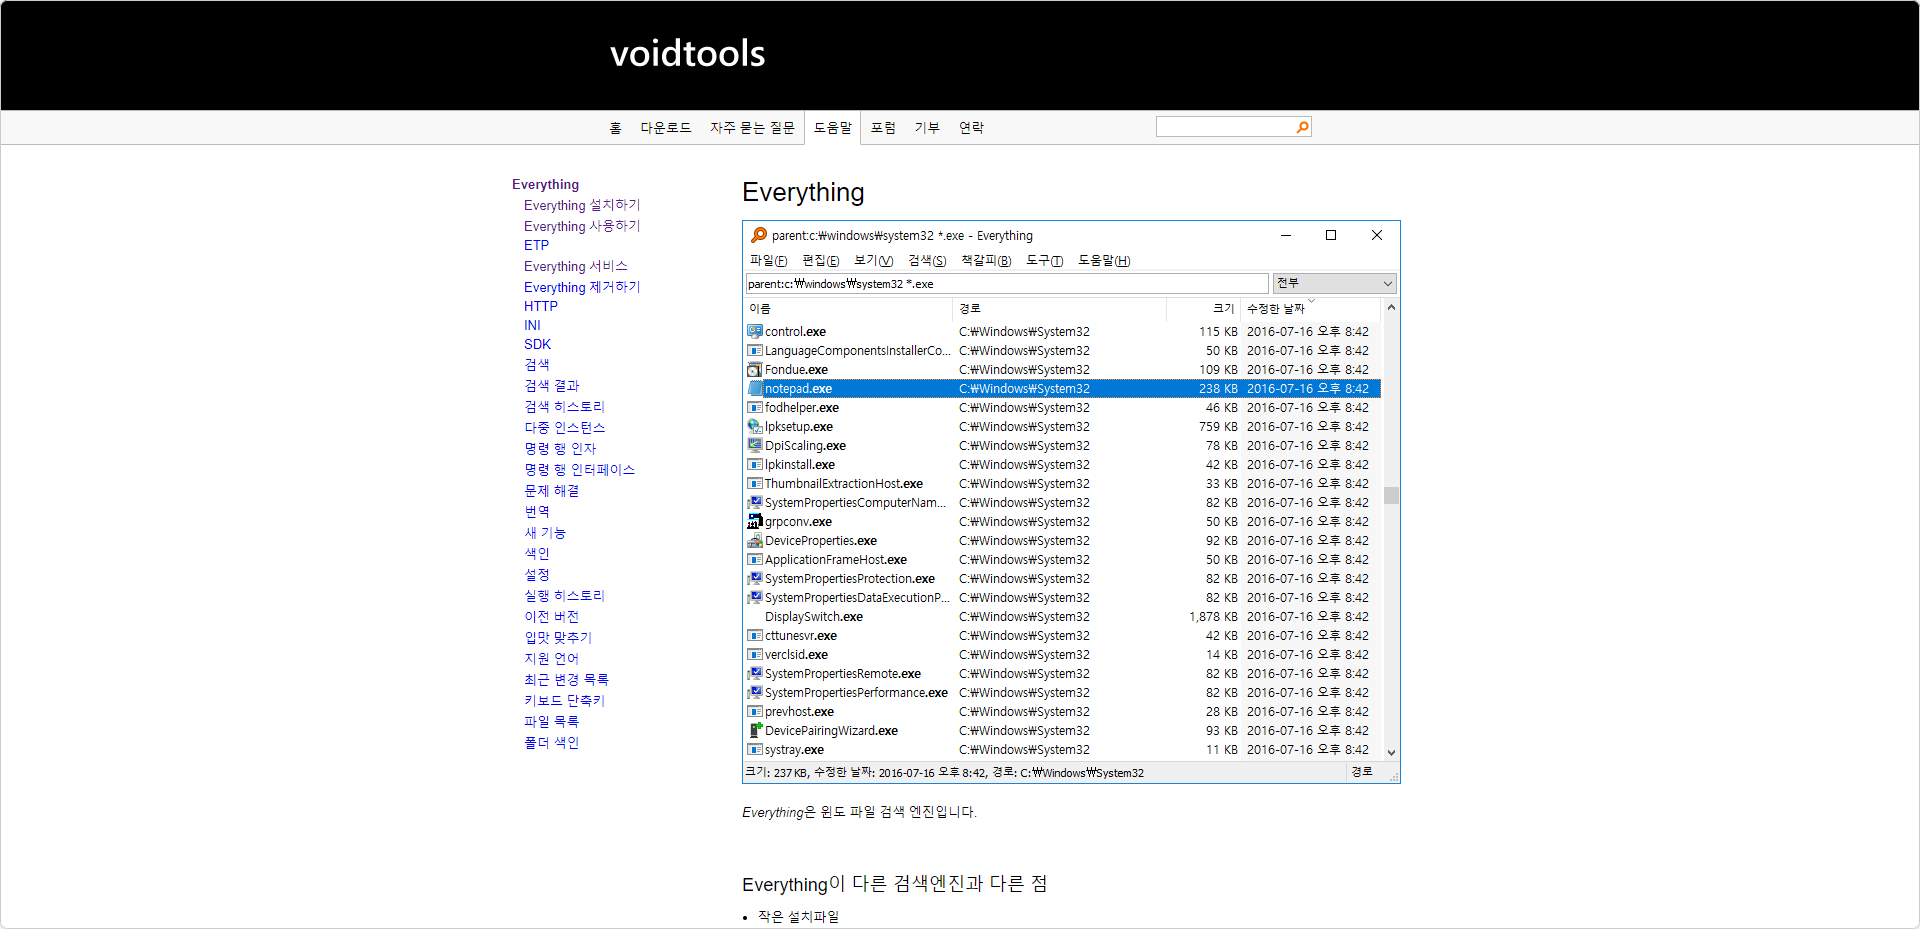Viewport: 1920px width, 929px height.
Task: Open the 다운로드 navigation tab
Action: [666, 128]
